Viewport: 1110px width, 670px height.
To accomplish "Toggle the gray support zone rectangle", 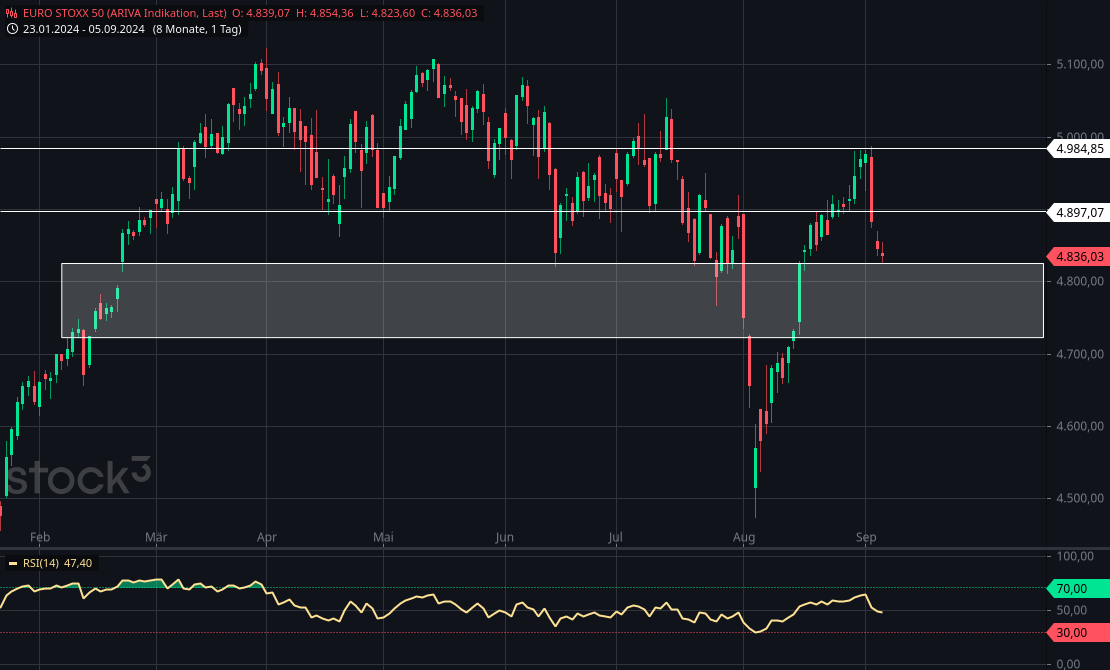I will point(550,300).
